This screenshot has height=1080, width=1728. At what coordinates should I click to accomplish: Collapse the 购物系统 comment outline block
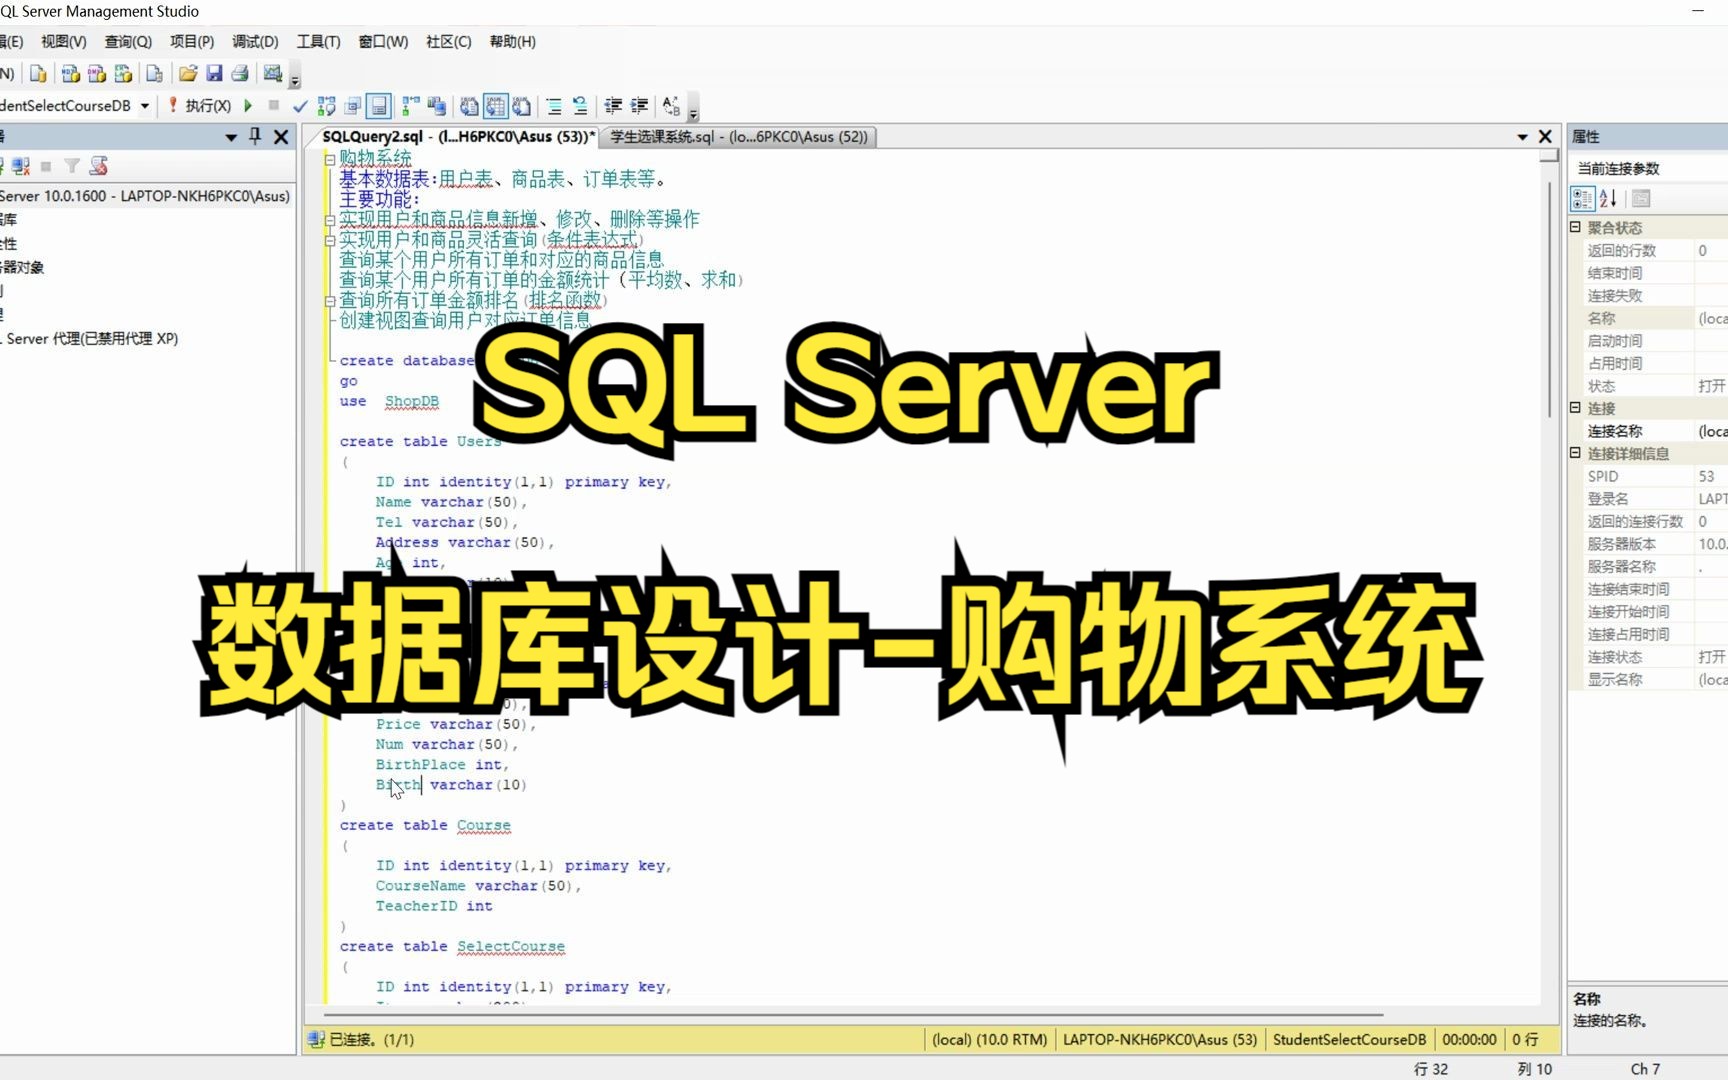(329, 159)
